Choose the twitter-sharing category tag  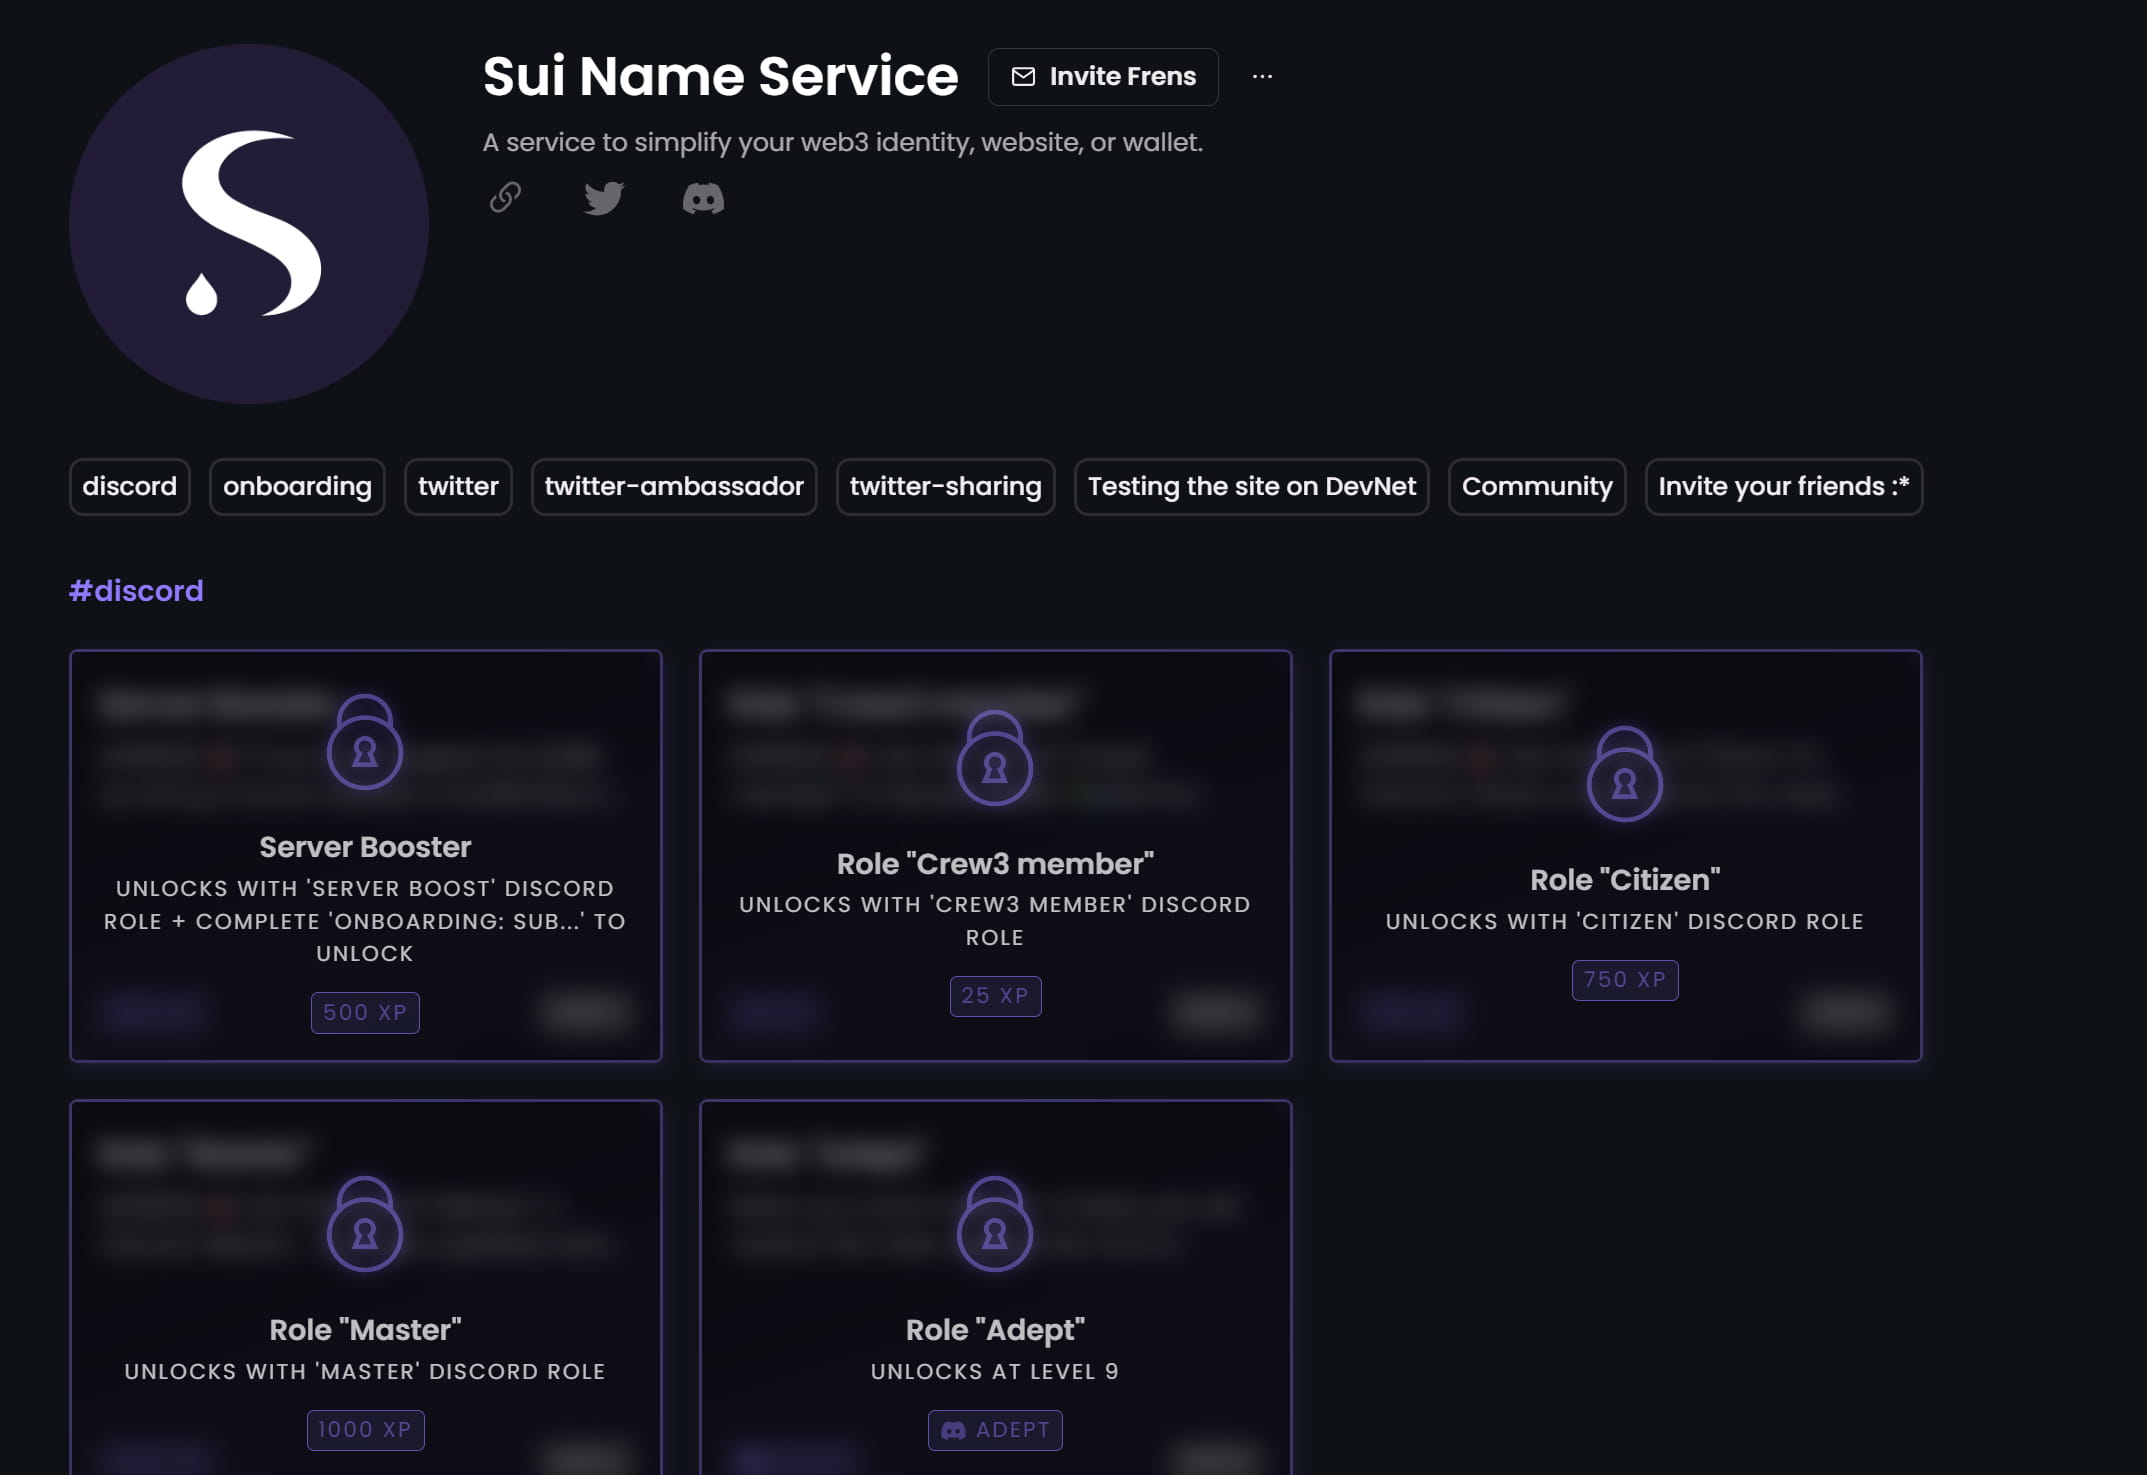tap(945, 487)
